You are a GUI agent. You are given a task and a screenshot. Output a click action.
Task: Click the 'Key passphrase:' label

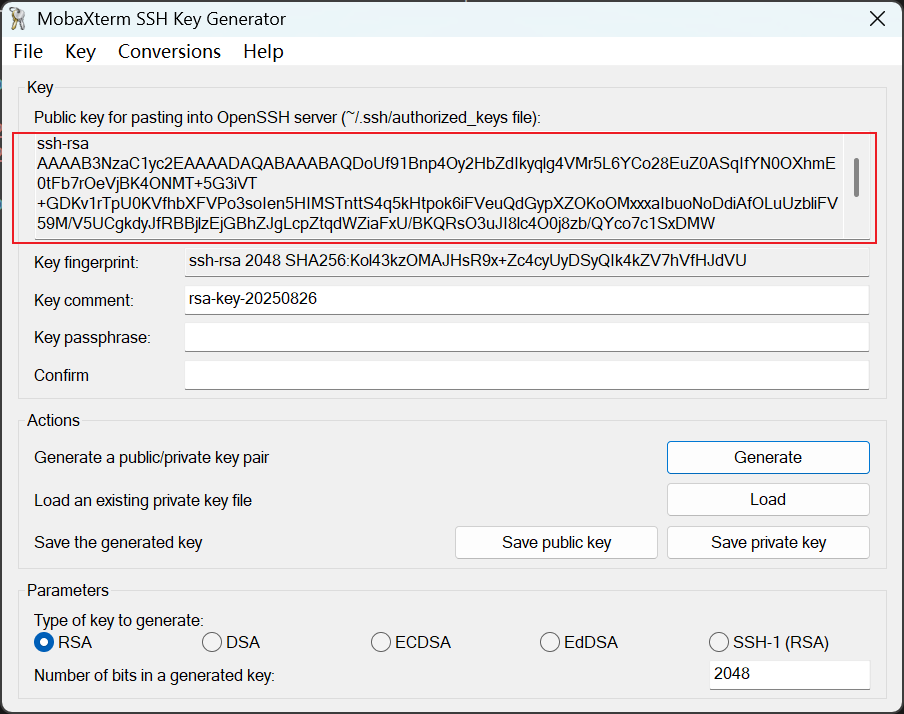click(x=92, y=337)
